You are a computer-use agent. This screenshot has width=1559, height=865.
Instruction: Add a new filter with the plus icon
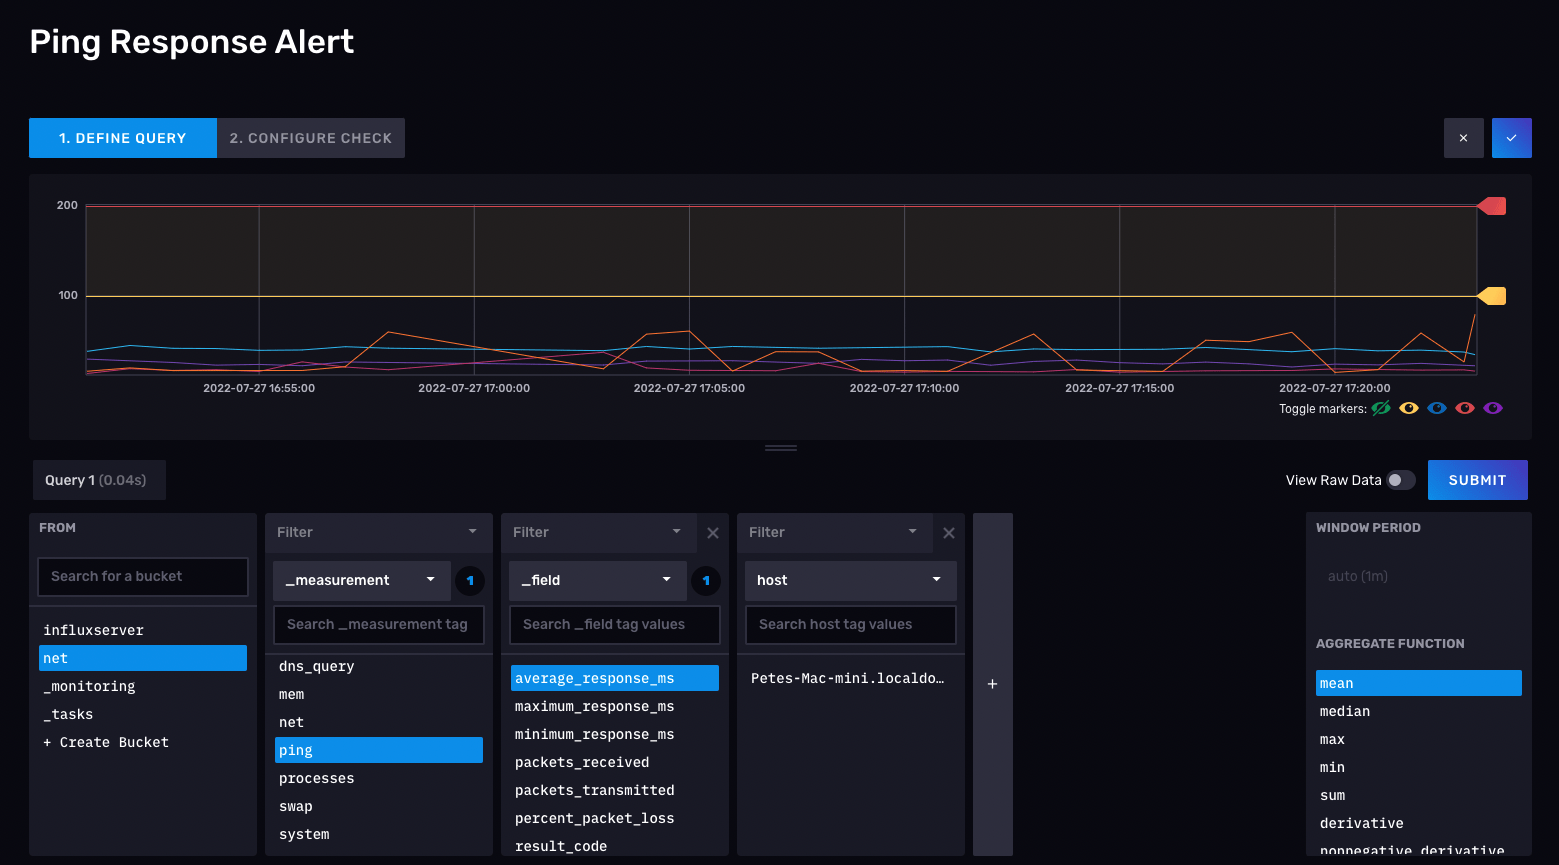tap(992, 684)
